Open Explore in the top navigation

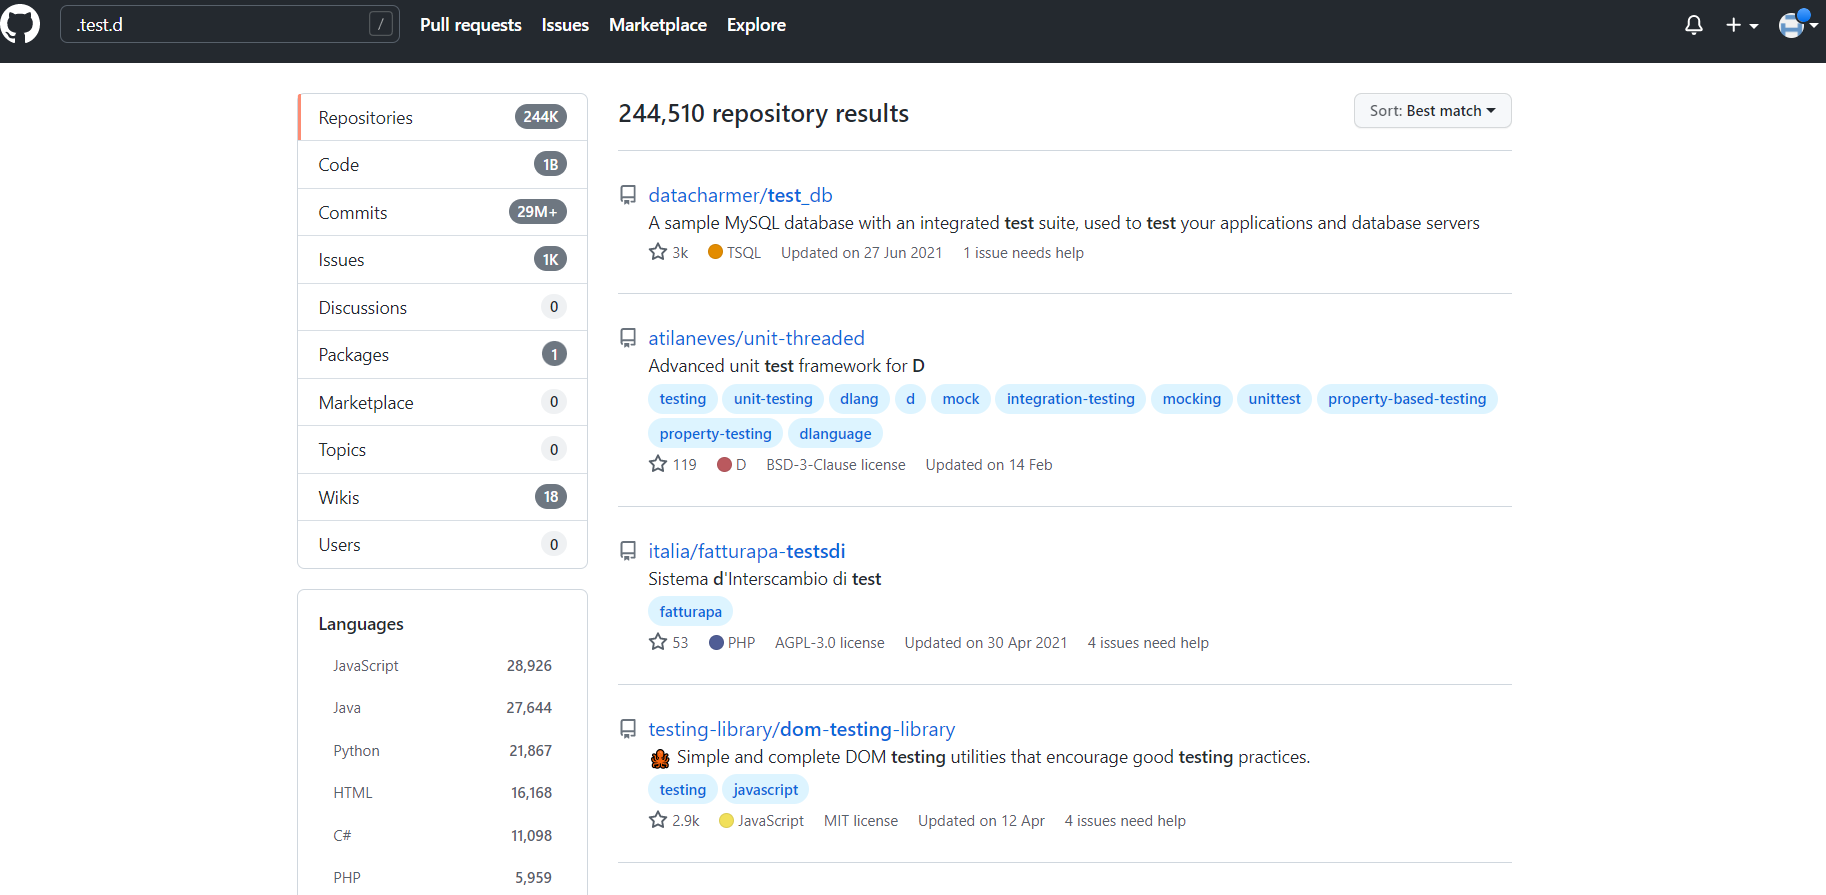756,25
